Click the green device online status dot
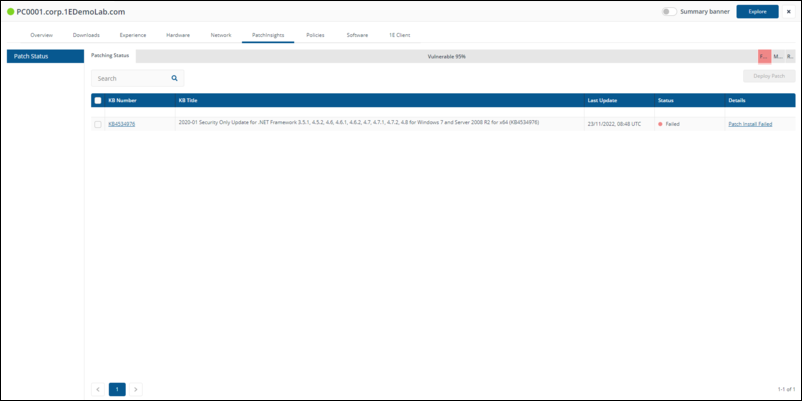 click(x=11, y=11)
